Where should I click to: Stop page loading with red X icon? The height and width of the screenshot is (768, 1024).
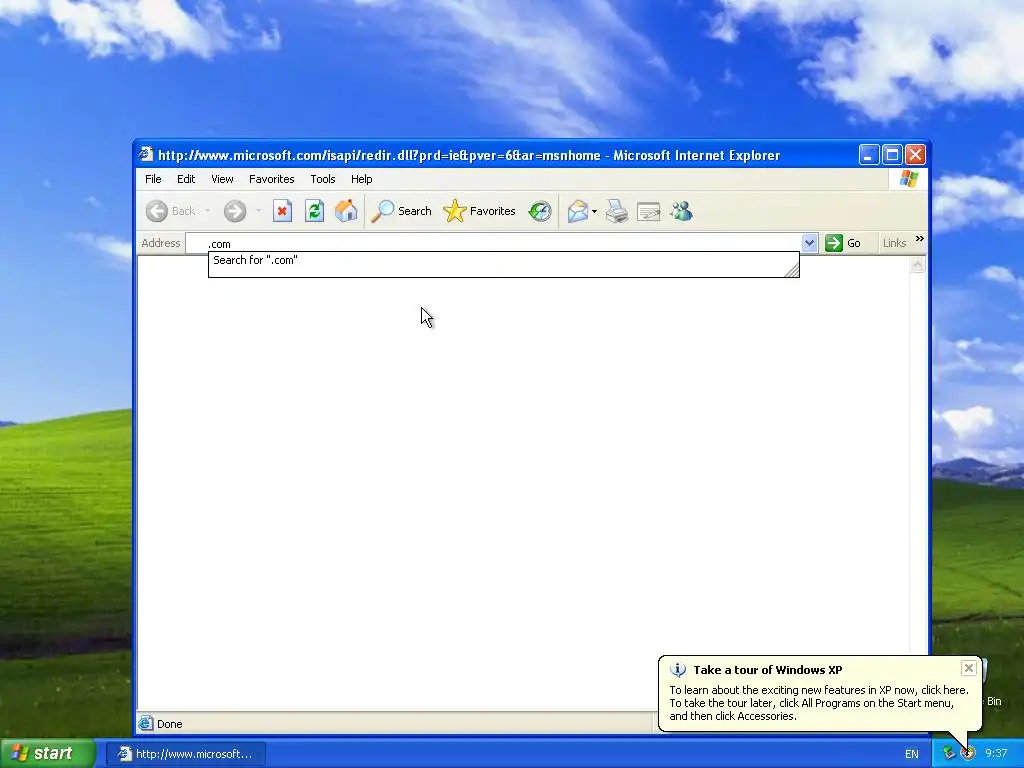pos(282,211)
